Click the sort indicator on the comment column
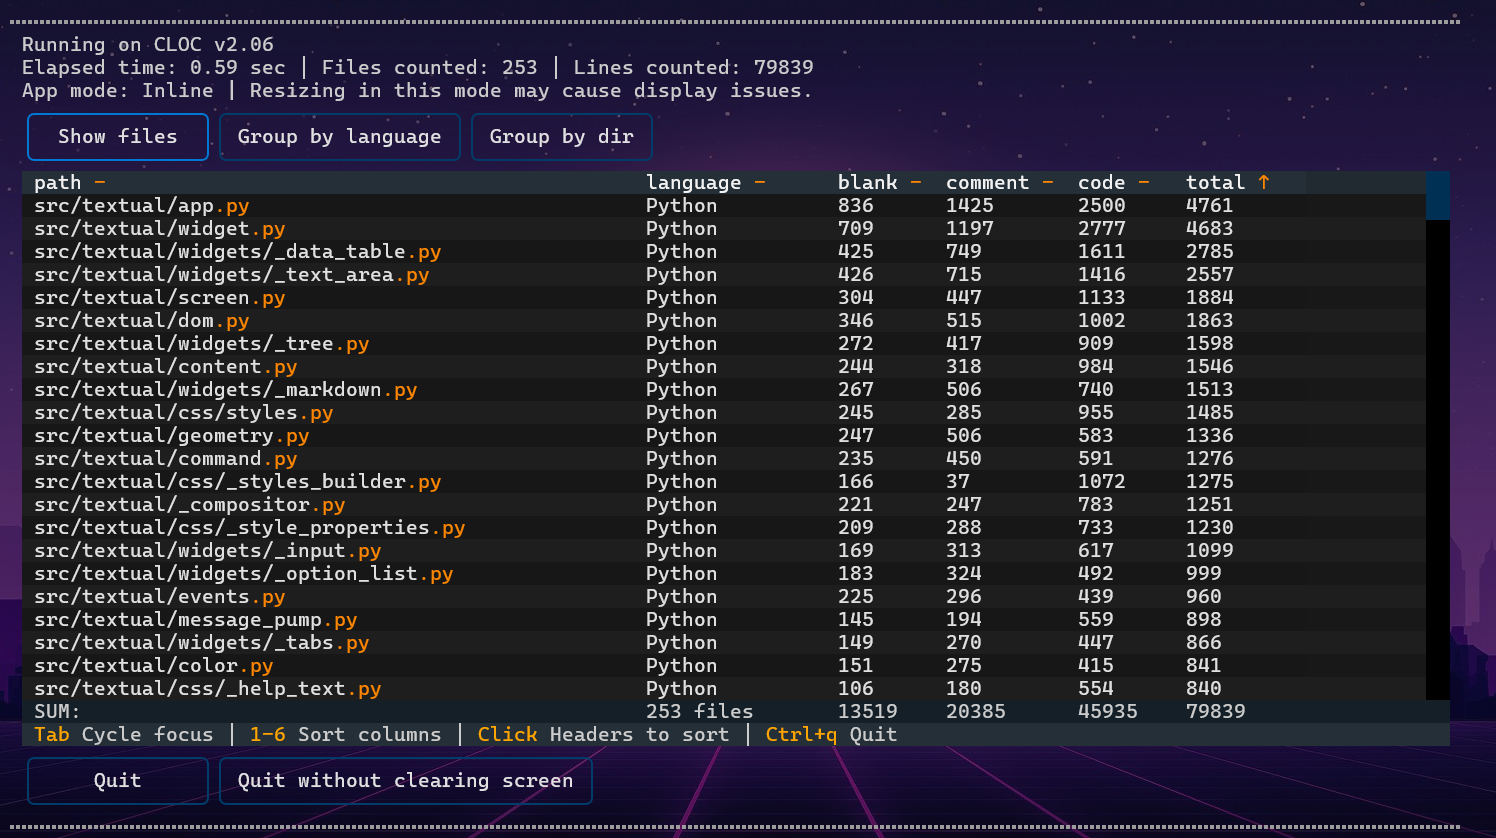 (1047, 182)
